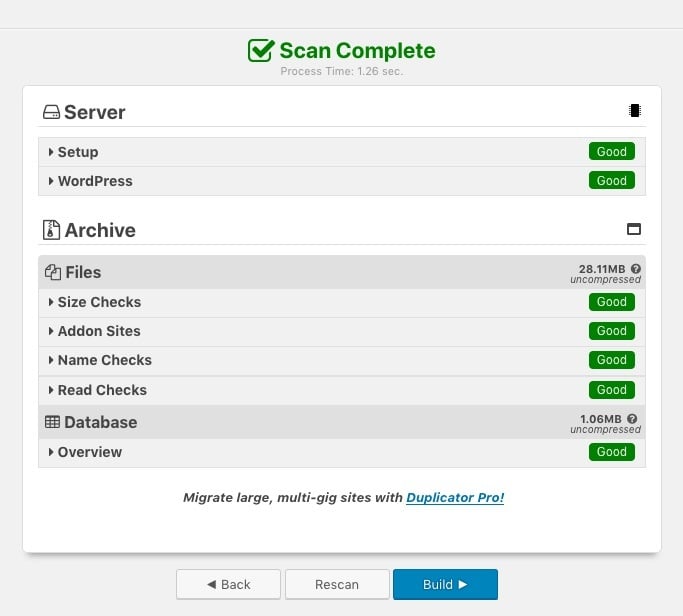Expand the Setup section
The width and height of the screenshot is (683, 616).
pyautogui.click(x=76, y=152)
